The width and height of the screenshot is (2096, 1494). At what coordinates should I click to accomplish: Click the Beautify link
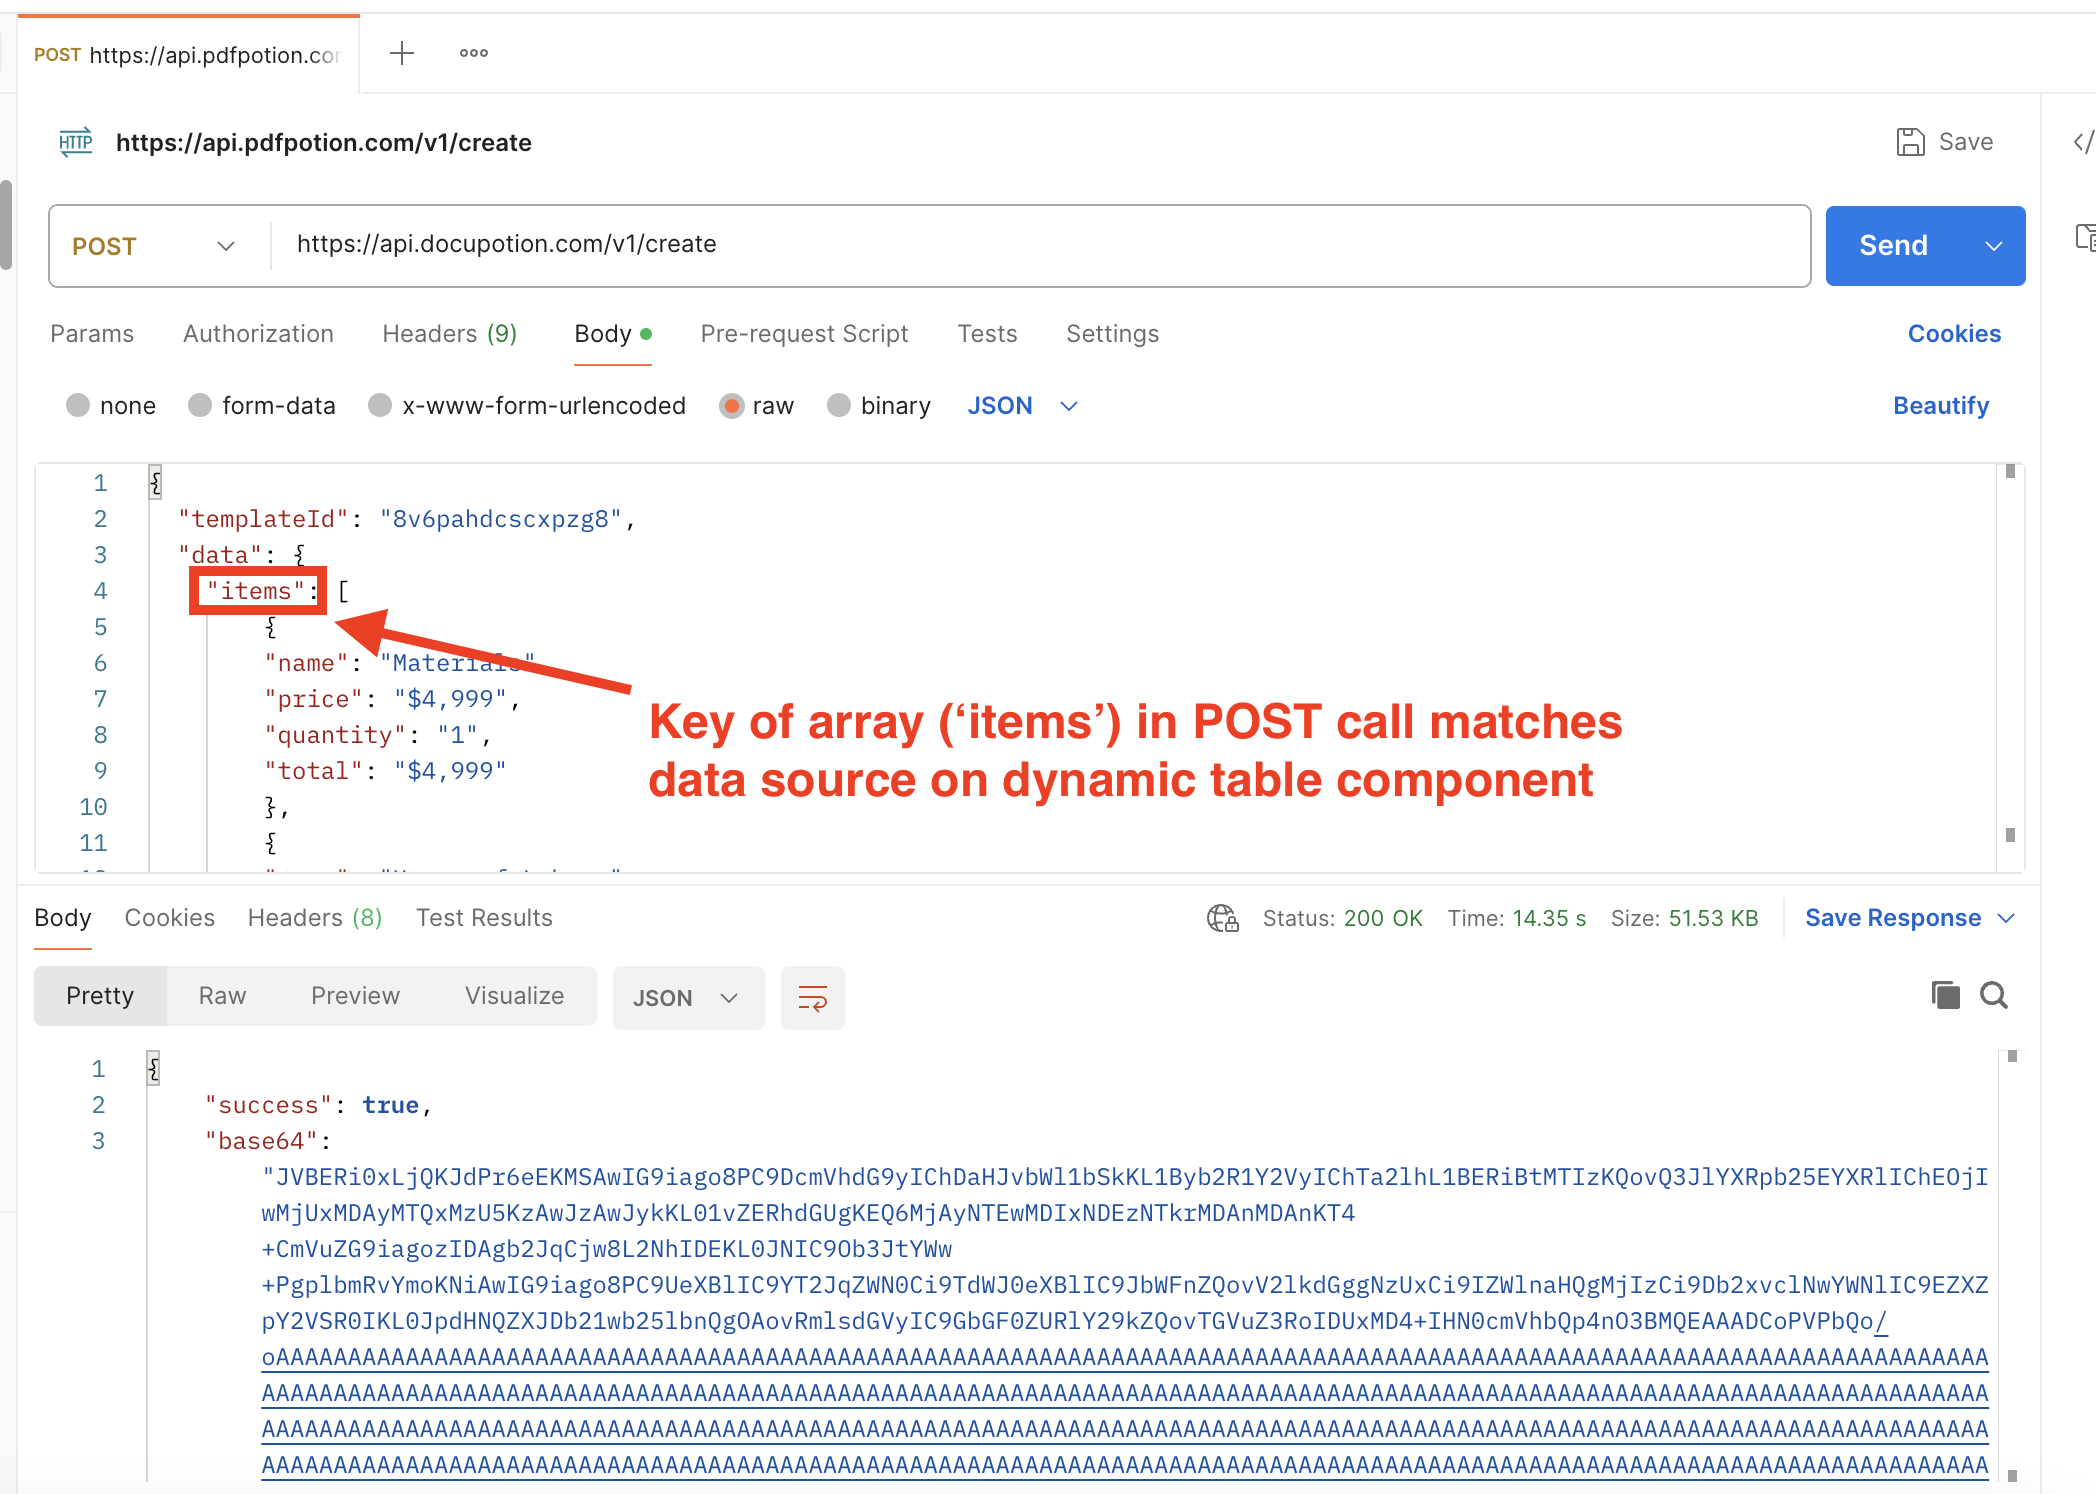coord(1940,405)
